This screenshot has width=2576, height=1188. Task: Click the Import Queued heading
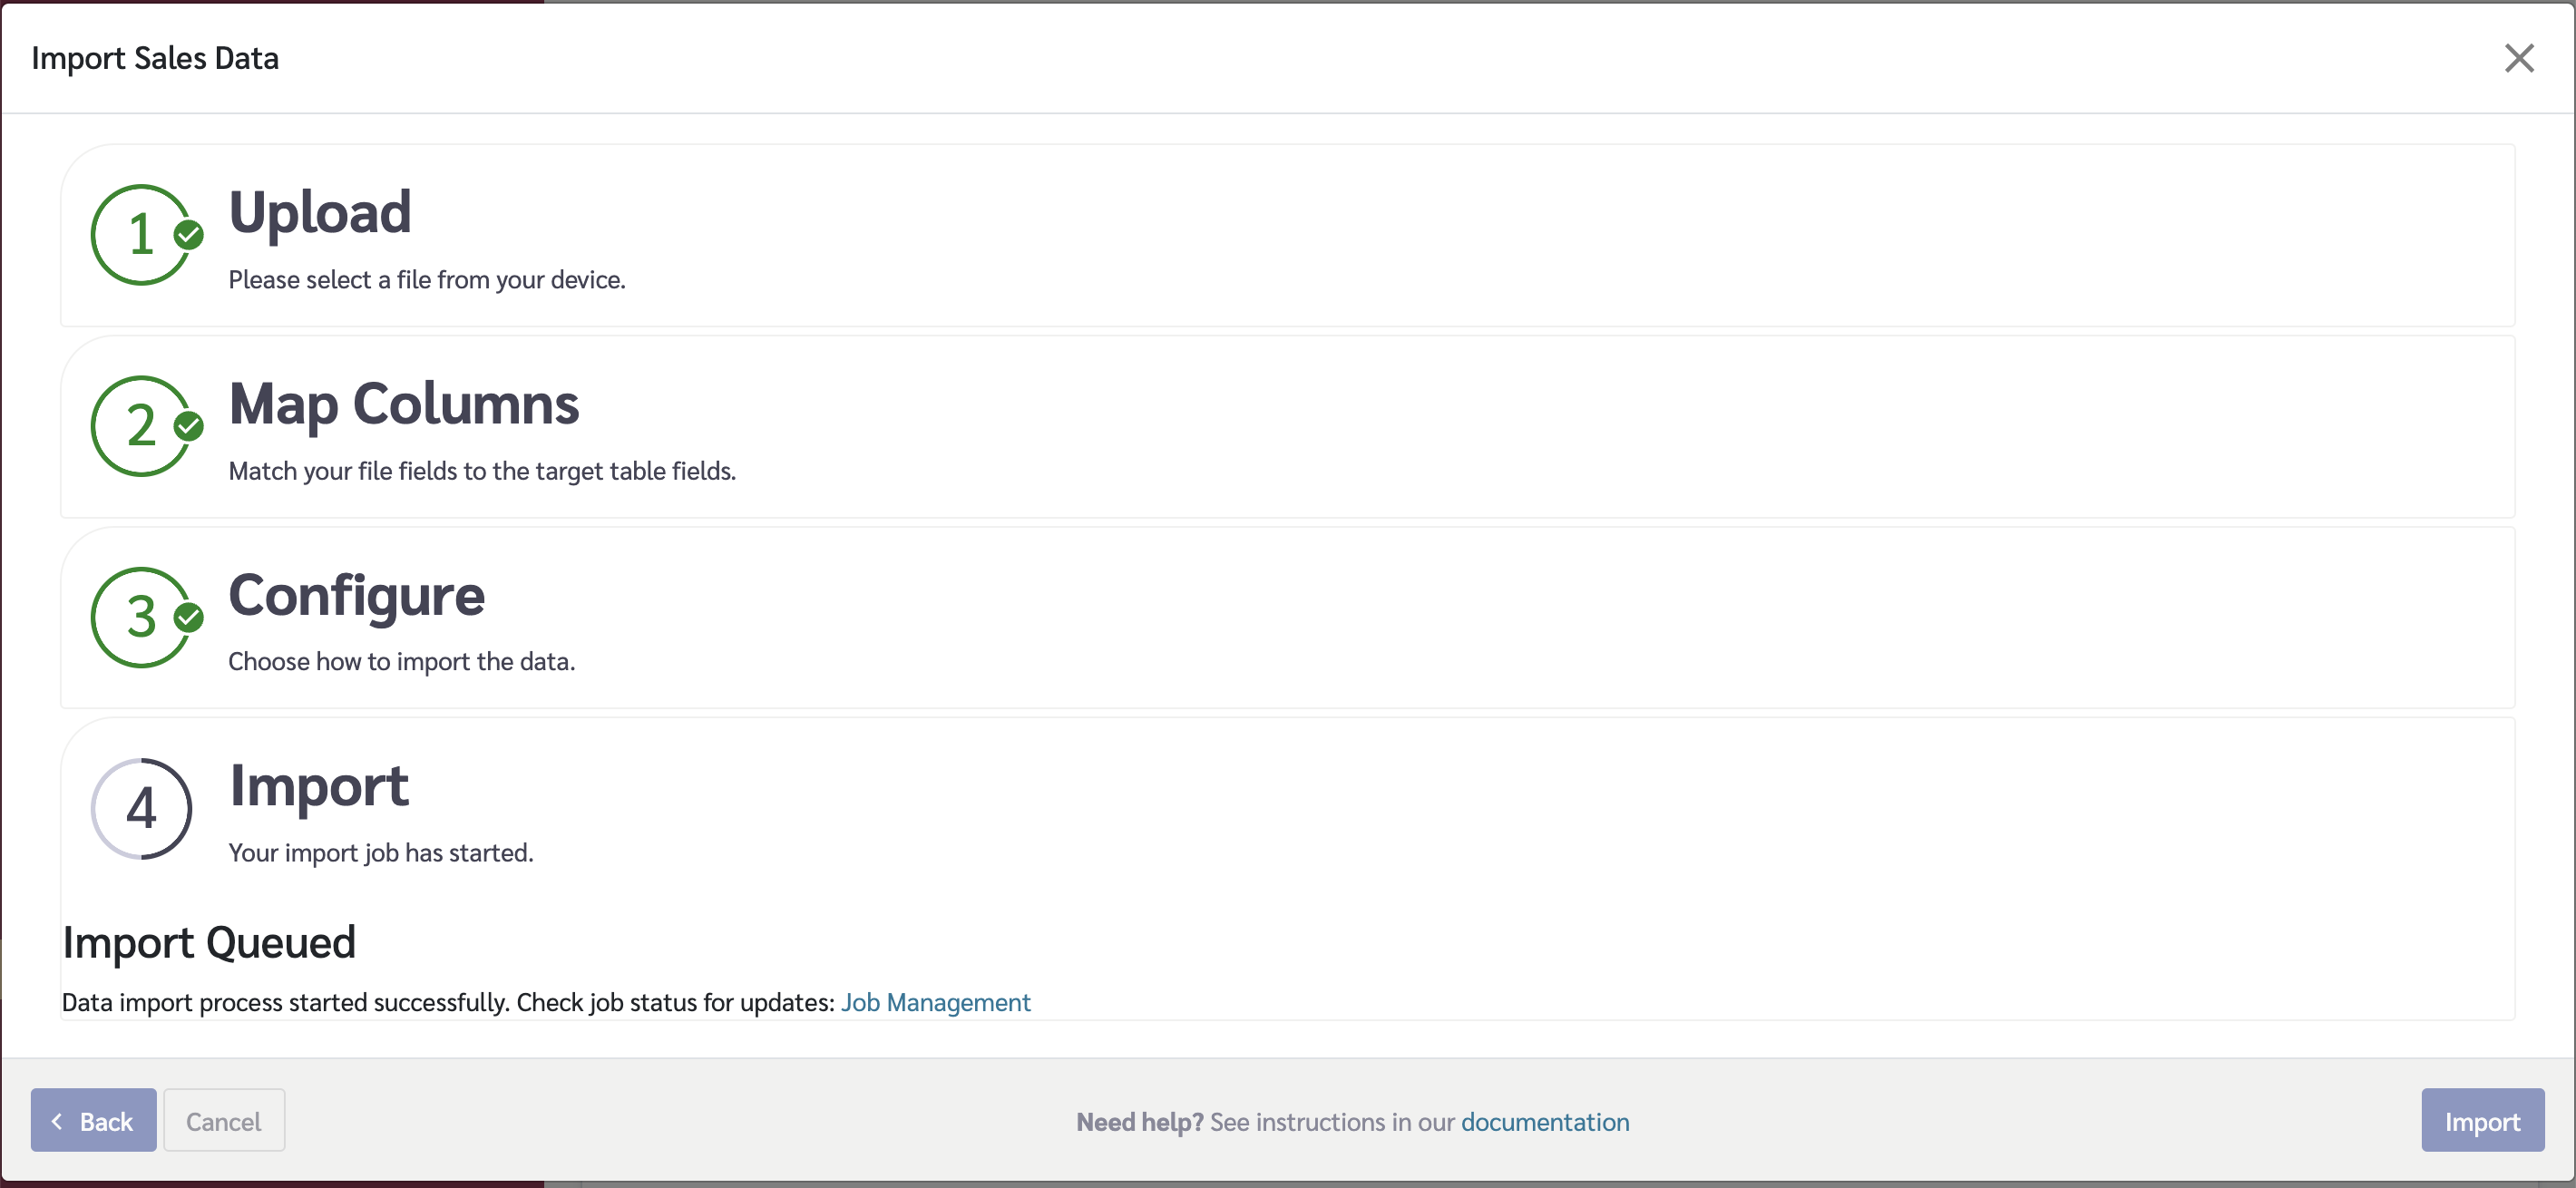[209, 942]
